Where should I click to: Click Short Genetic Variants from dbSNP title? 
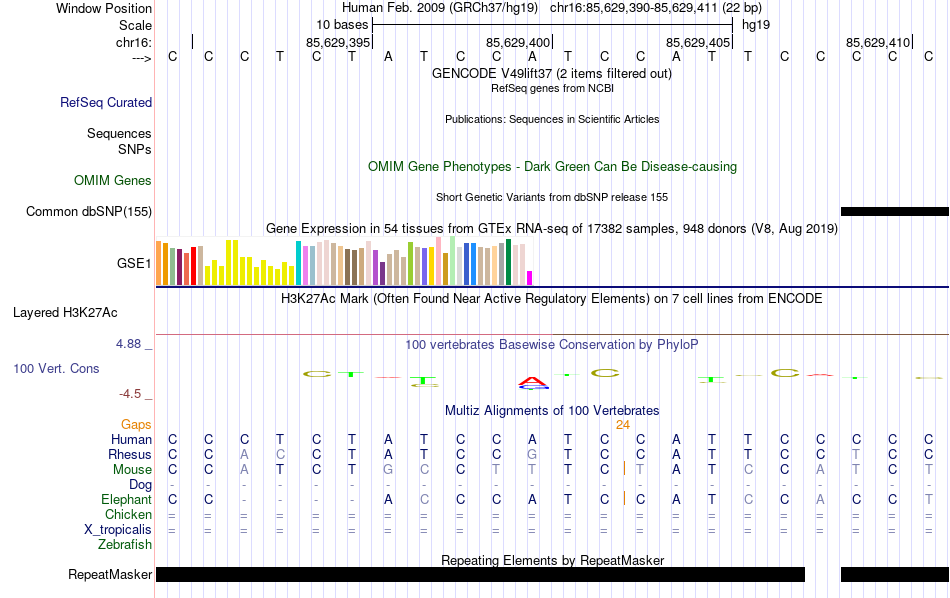tap(552, 197)
